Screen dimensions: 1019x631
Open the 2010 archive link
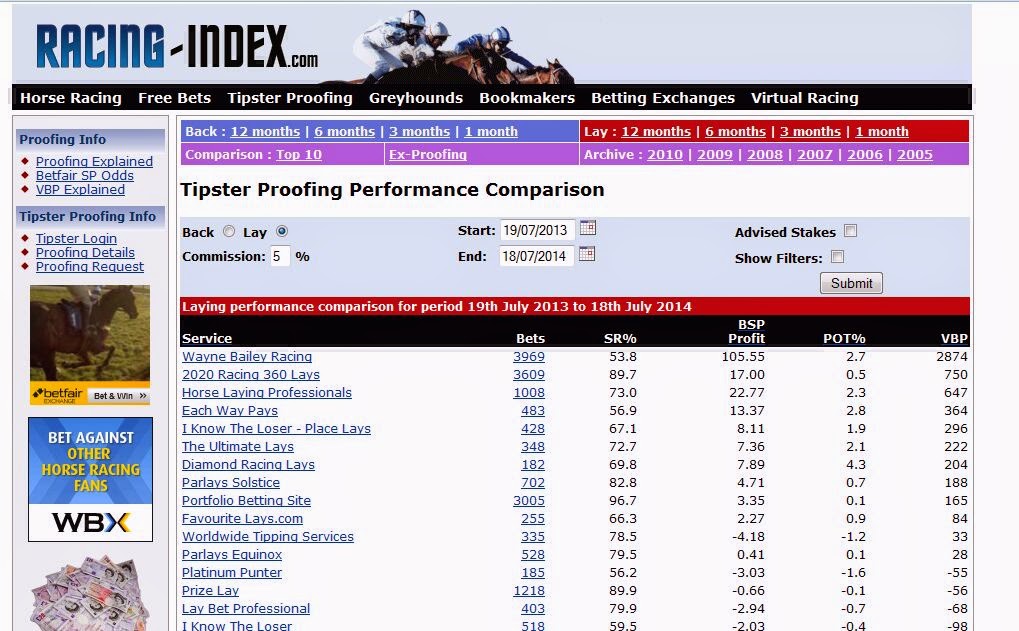click(665, 155)
